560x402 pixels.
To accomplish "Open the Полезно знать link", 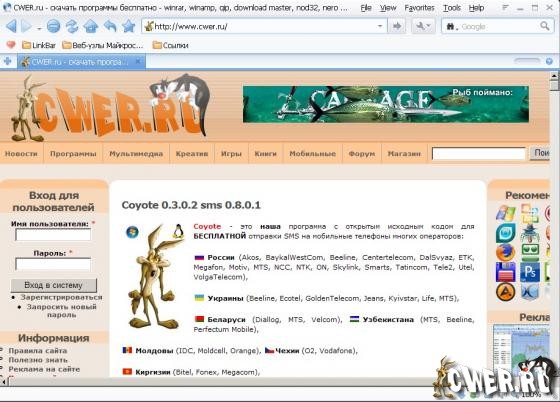I will 38,360.
